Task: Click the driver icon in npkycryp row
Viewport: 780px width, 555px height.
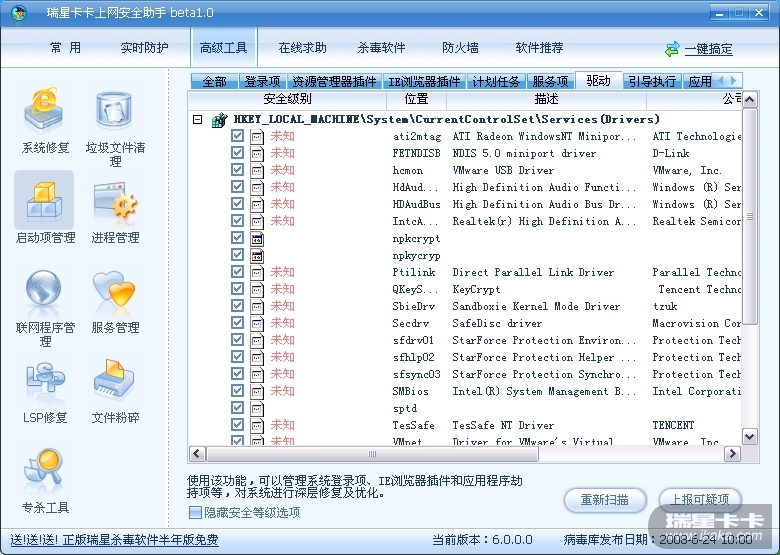Action: pos(257,256)
